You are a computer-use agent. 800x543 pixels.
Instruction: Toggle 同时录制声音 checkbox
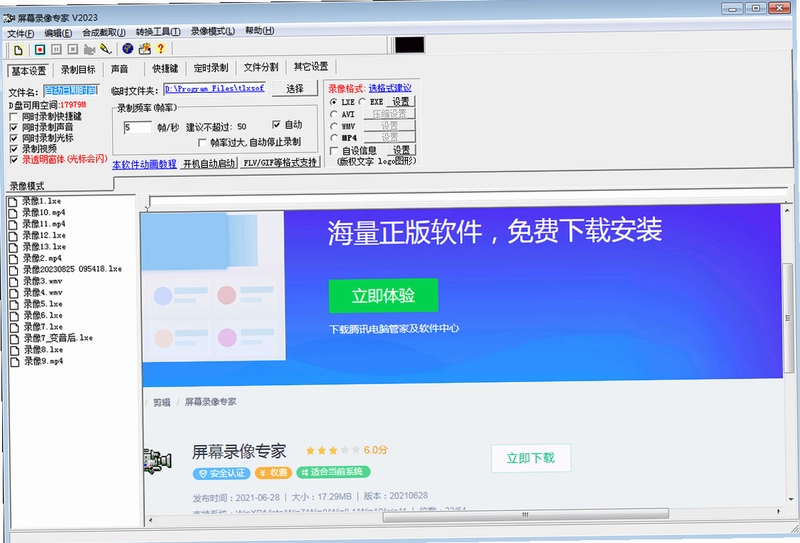click(x=14, y=128)
